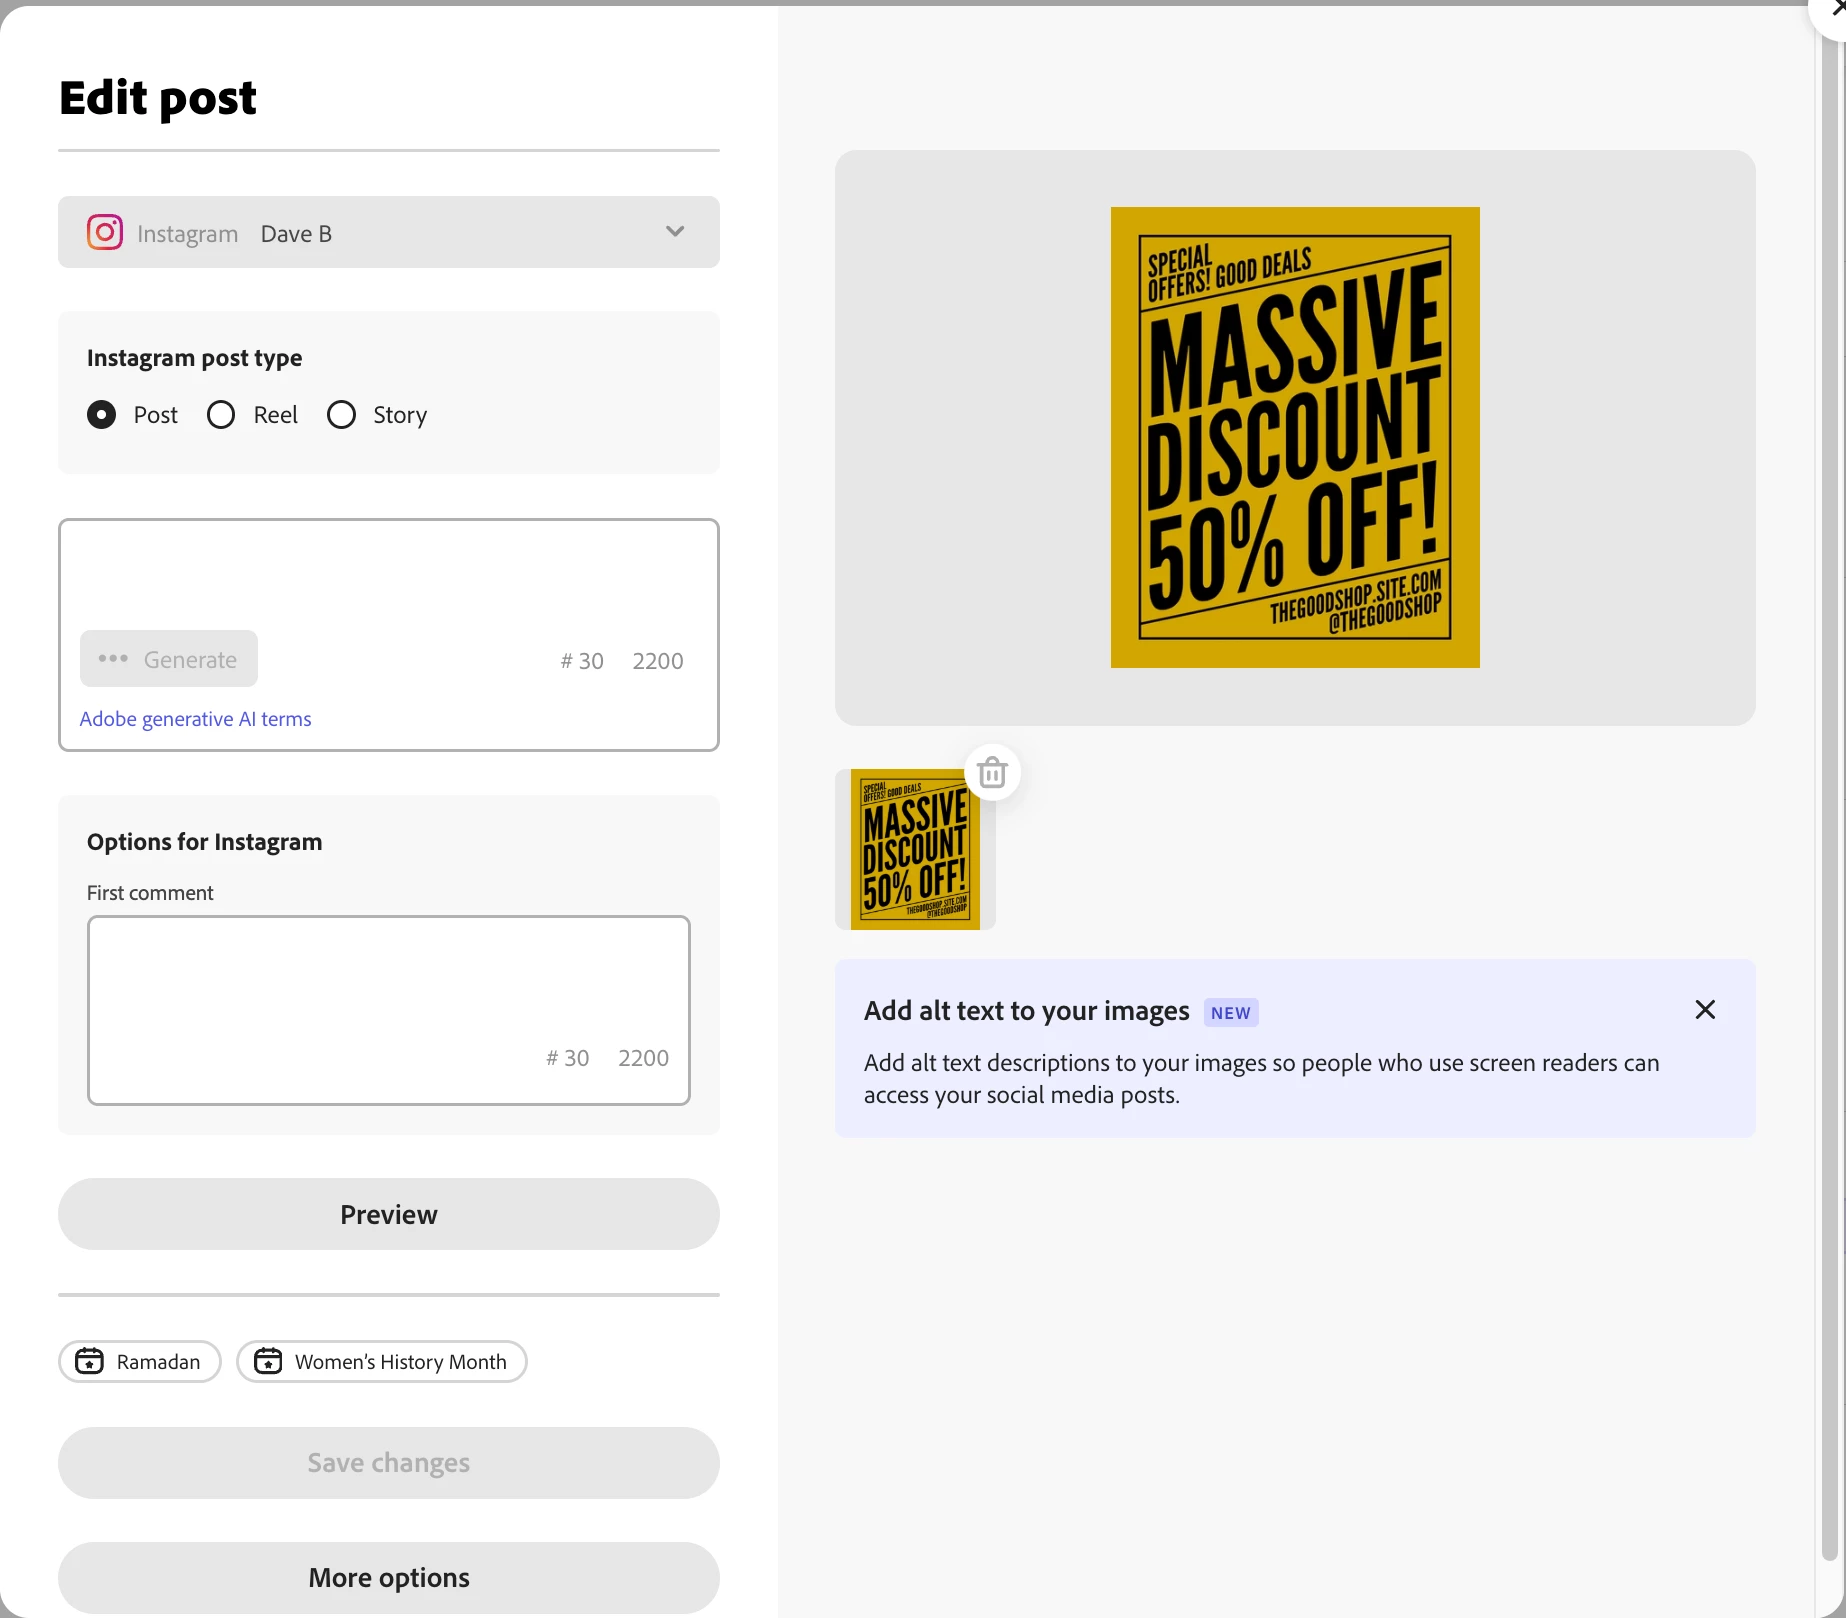Click the Save changes button
The width and height of the screenshot is (1846, 1618).
(389, 1462)
